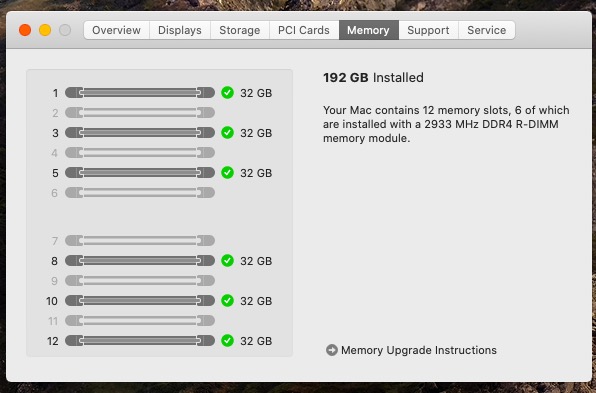Click the 32 GB label for slot 10
Viewport: 596px width, 393px height.
click(256, 301)
